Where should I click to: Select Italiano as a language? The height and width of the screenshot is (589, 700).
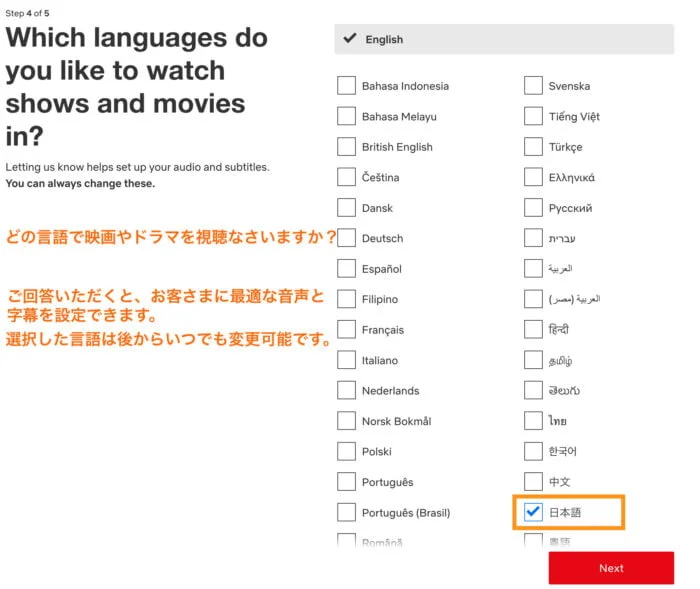[347, 360]
